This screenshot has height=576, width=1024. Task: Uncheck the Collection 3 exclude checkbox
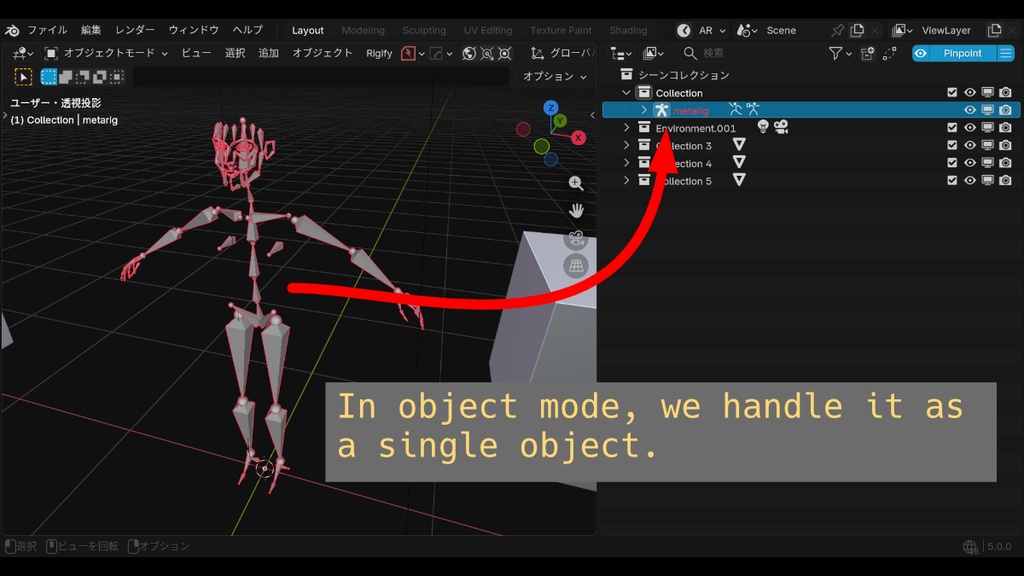point(952,146)
